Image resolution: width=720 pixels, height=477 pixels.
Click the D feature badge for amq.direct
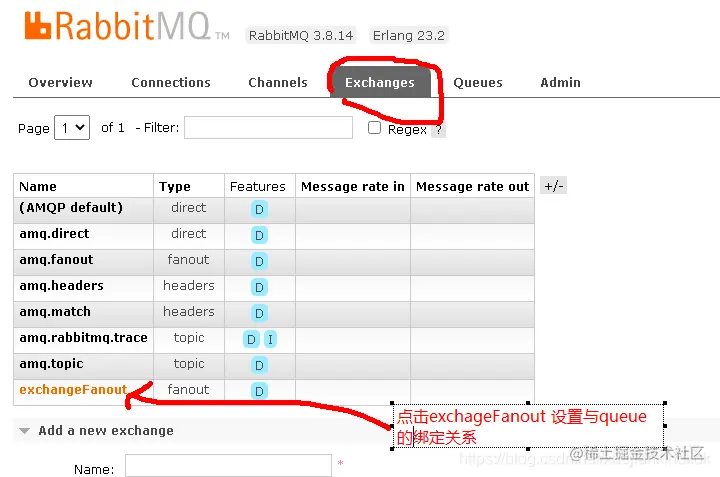(259, 235)
